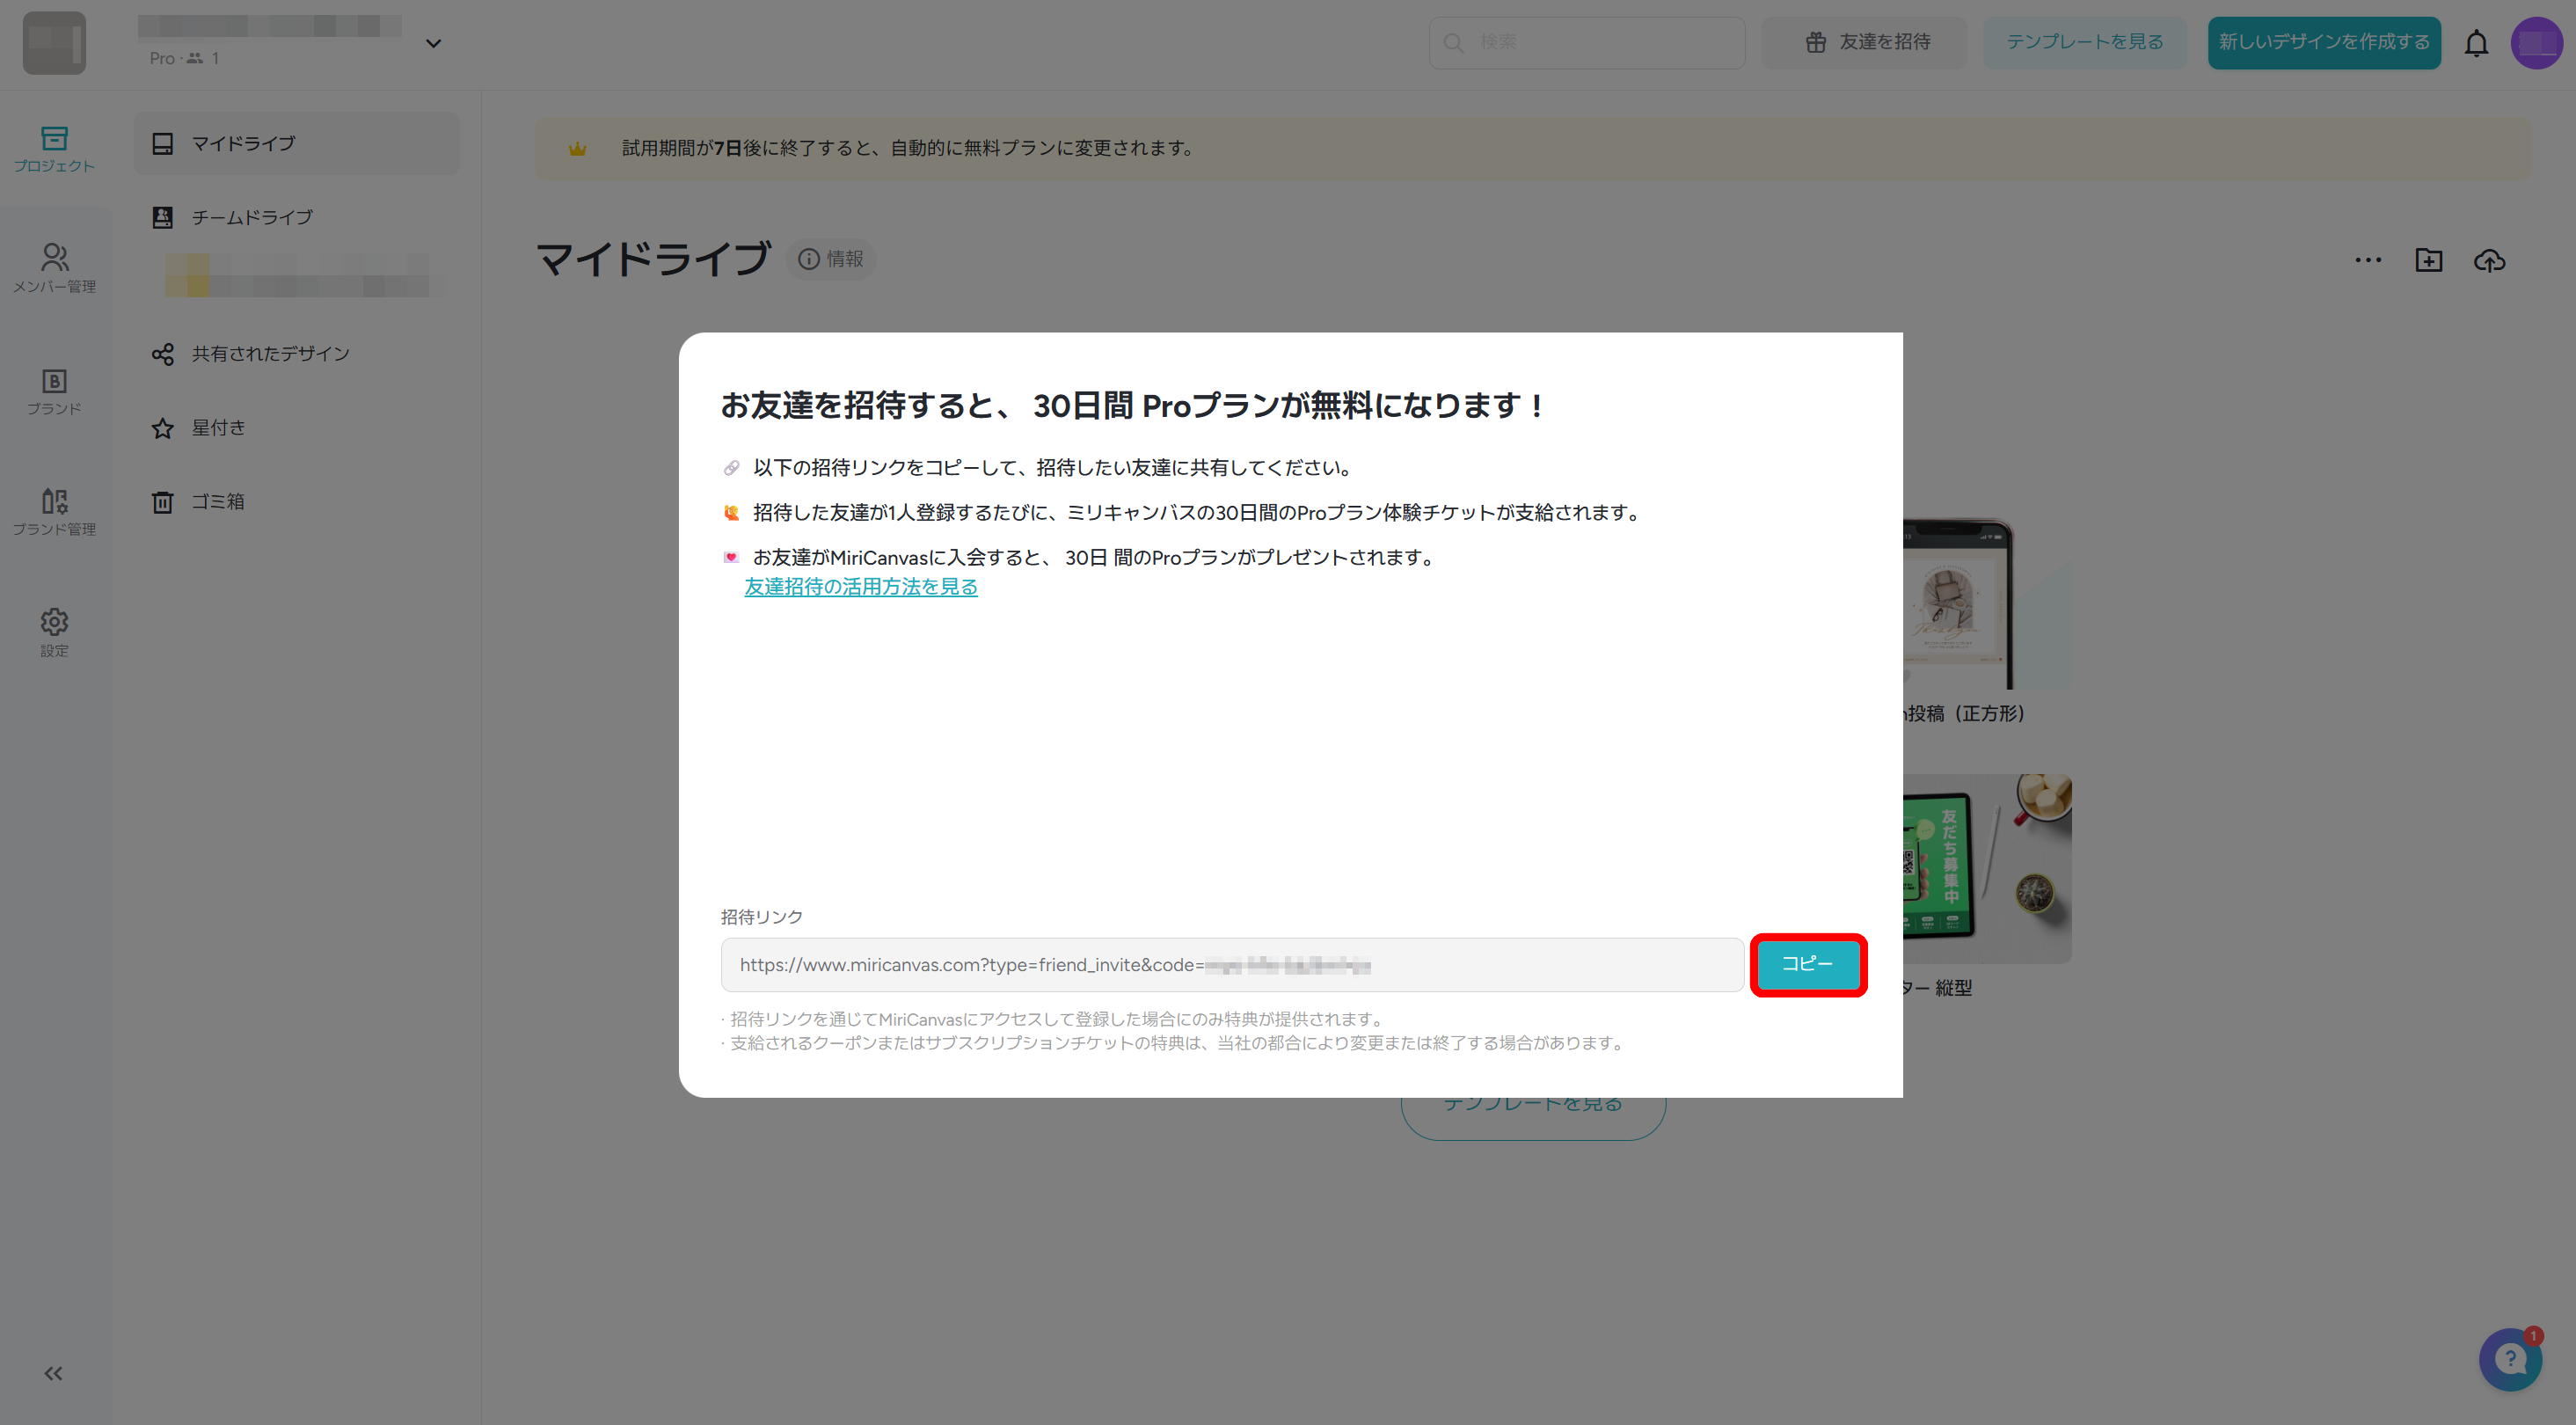Open the プロジェクト section in the sidebar
Viewport: 2576px width, 1425px height.
click(55, 150)
